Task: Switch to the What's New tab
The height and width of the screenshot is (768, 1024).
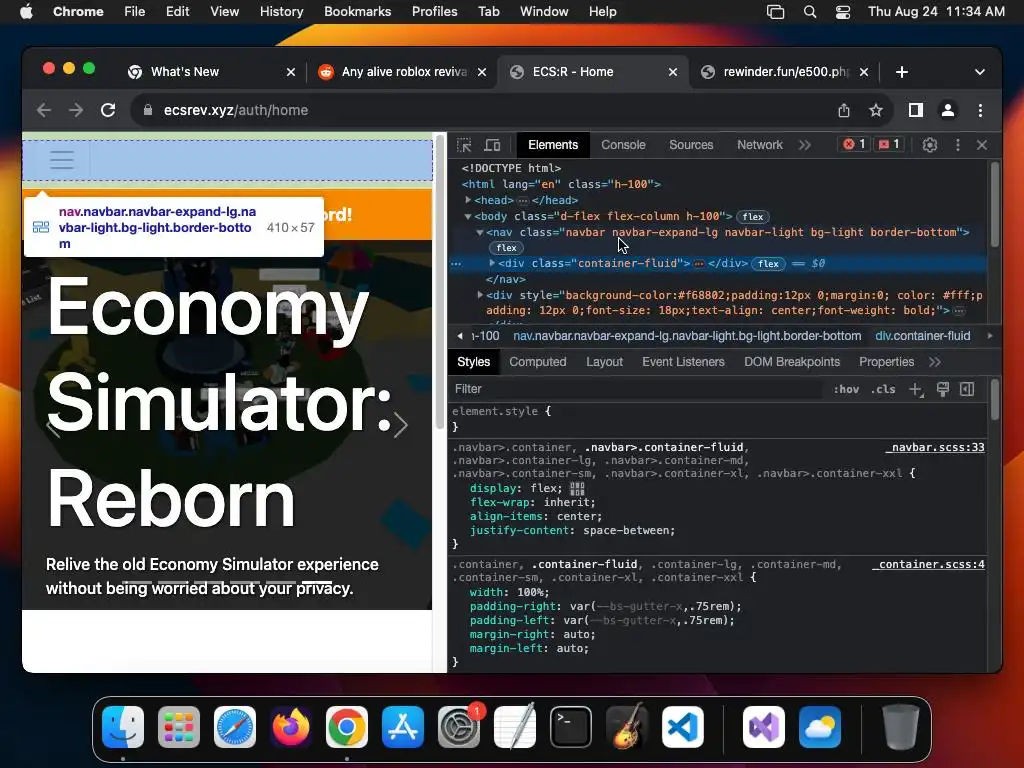Action: 212,72
